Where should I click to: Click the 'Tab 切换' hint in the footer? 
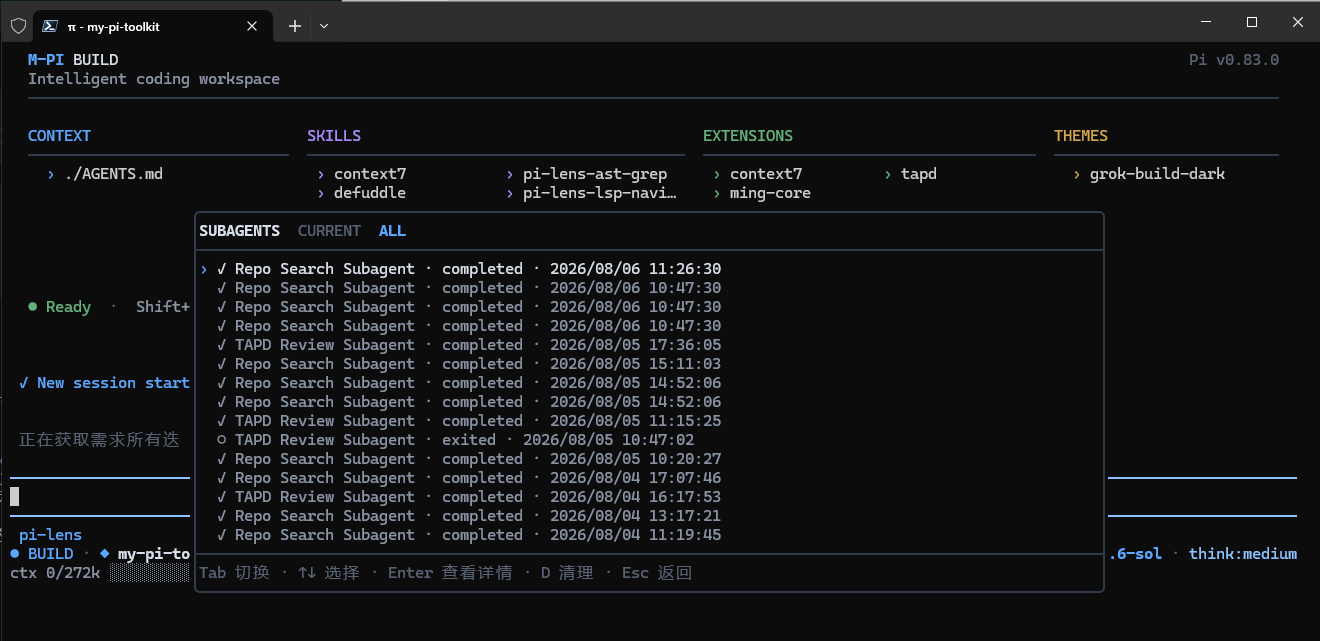coord(235,573)
